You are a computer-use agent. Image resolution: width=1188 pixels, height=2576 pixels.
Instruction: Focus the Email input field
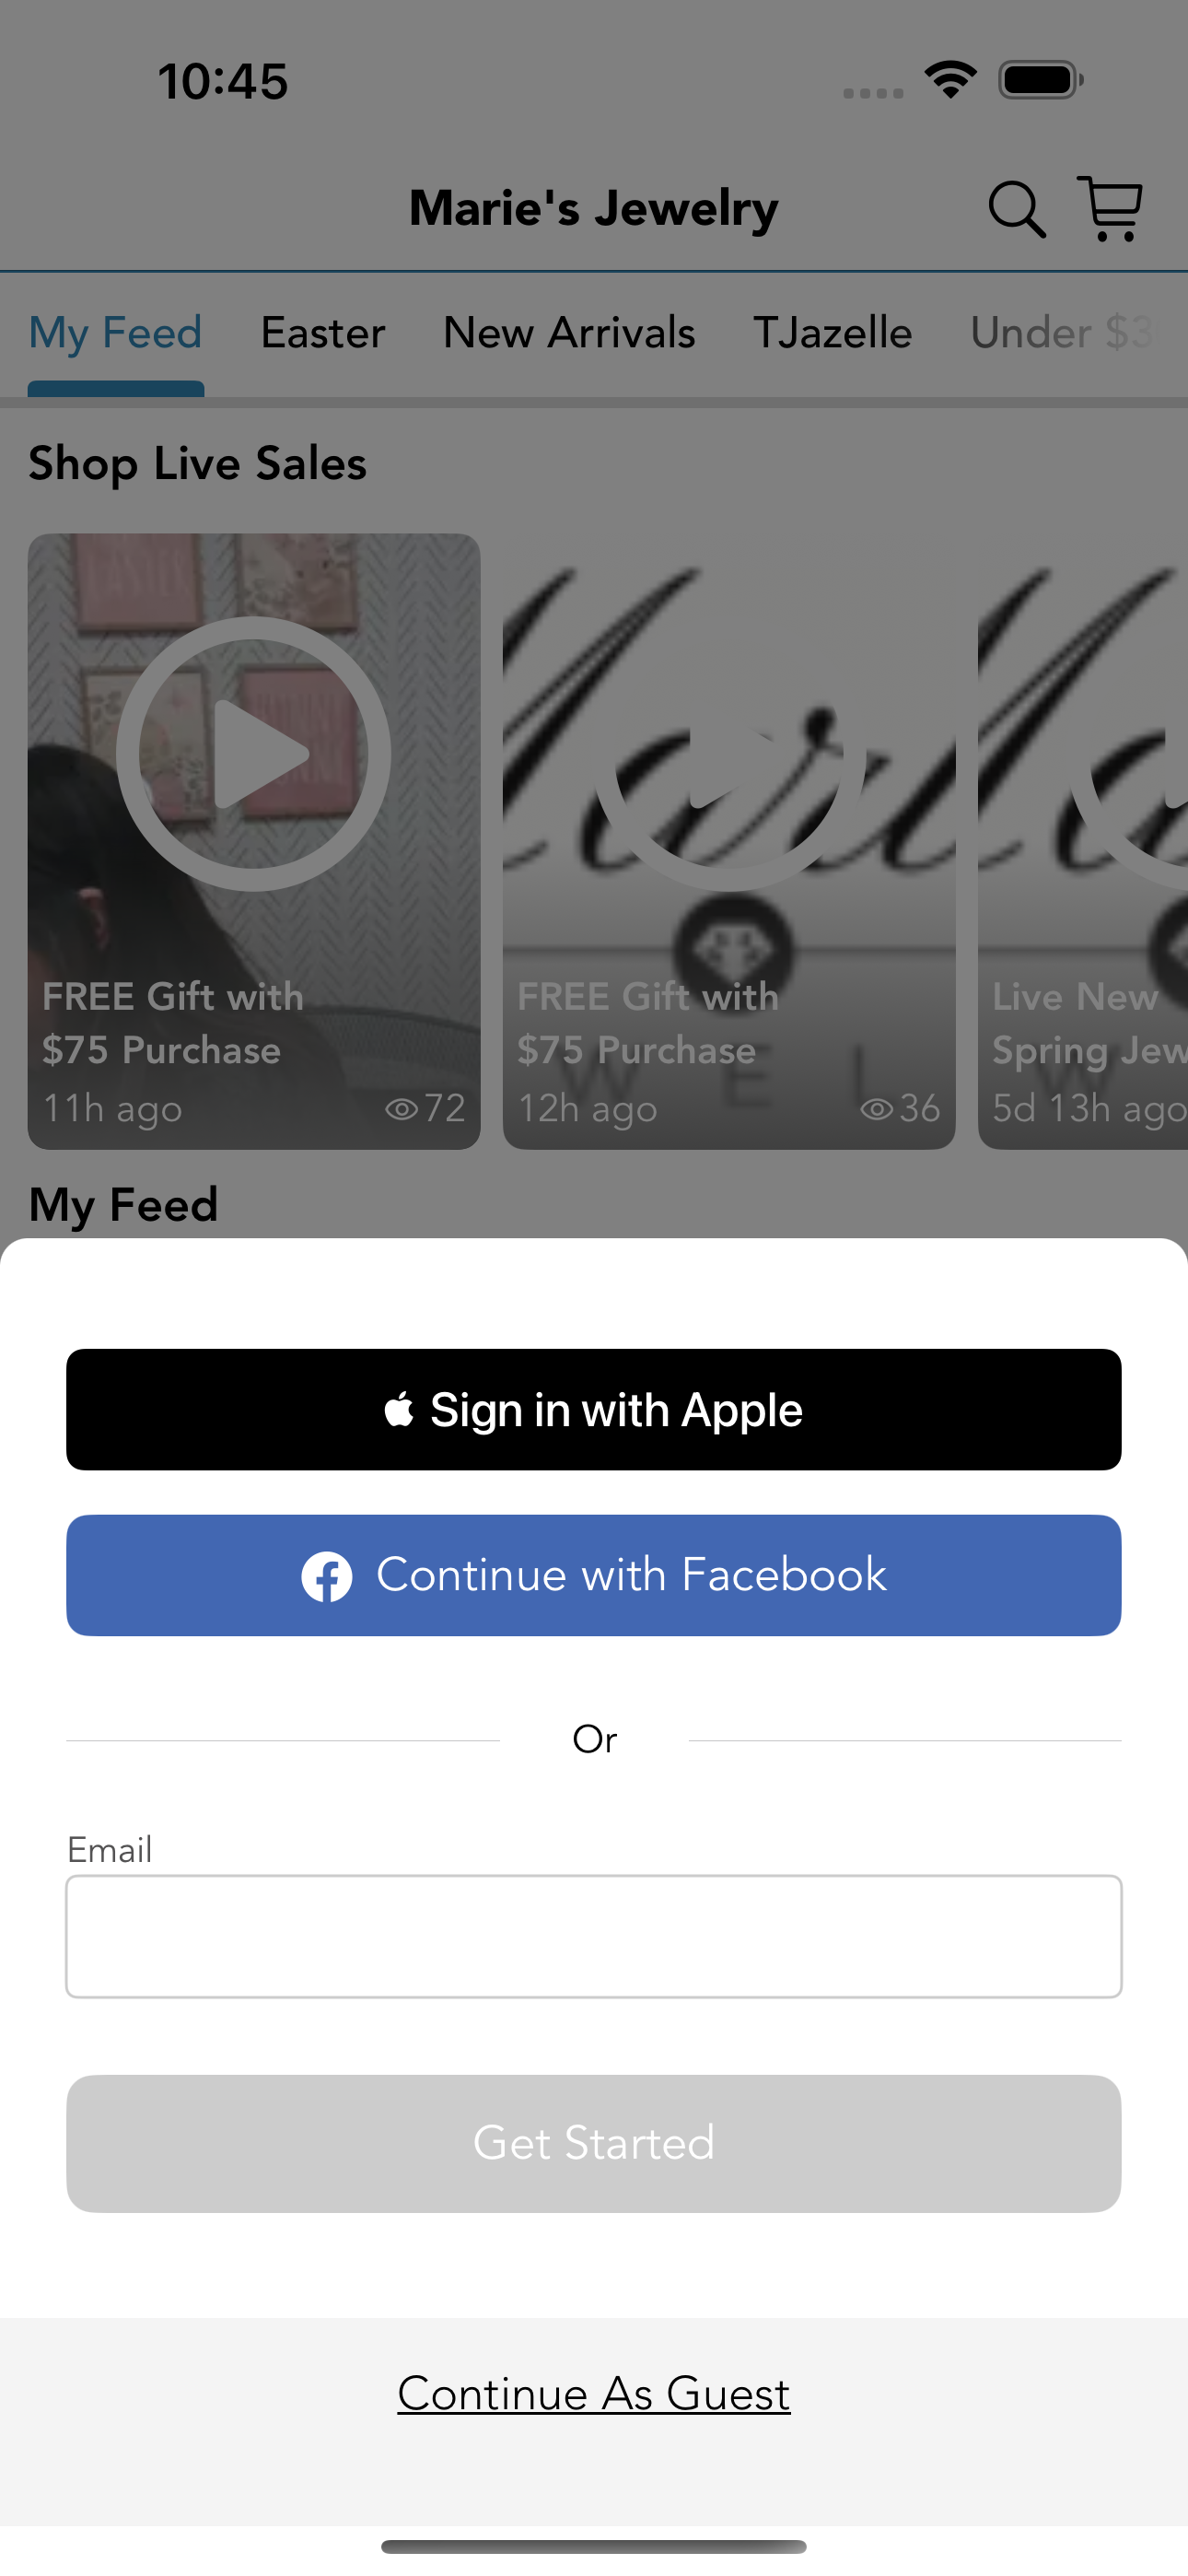coord(594,1936)
